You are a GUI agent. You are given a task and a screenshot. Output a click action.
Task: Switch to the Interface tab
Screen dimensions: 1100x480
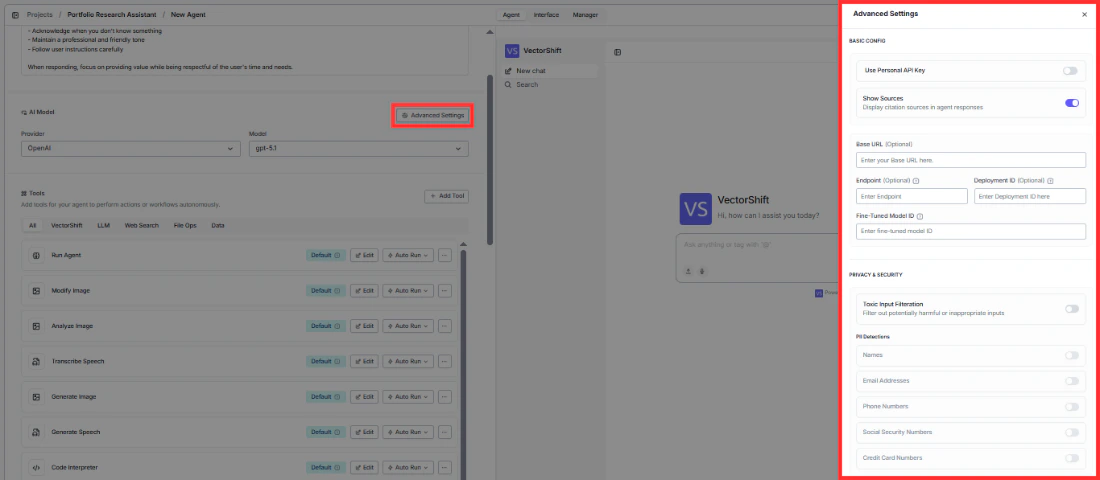(x=546, y=15)
